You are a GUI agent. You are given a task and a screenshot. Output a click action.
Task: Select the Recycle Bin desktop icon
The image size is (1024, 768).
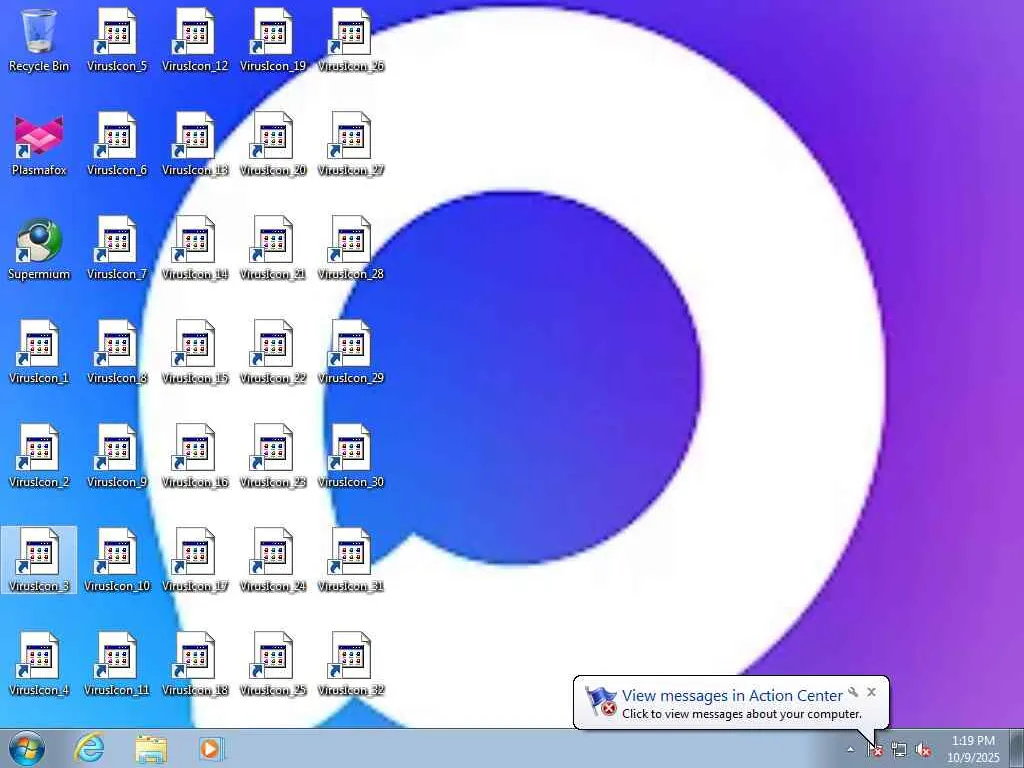[x=39, y=40]
